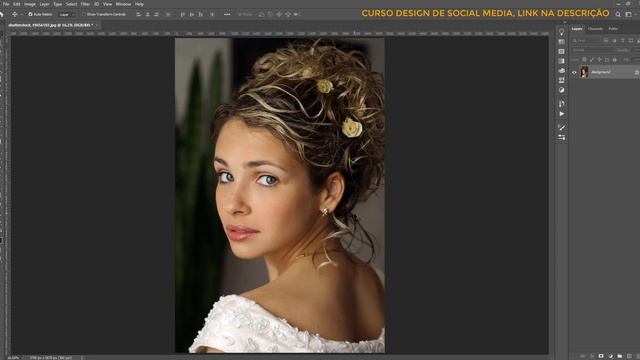Toggle the Auto-Select checkbox
This screenshot has height=360, width=640.
[30, 14]
